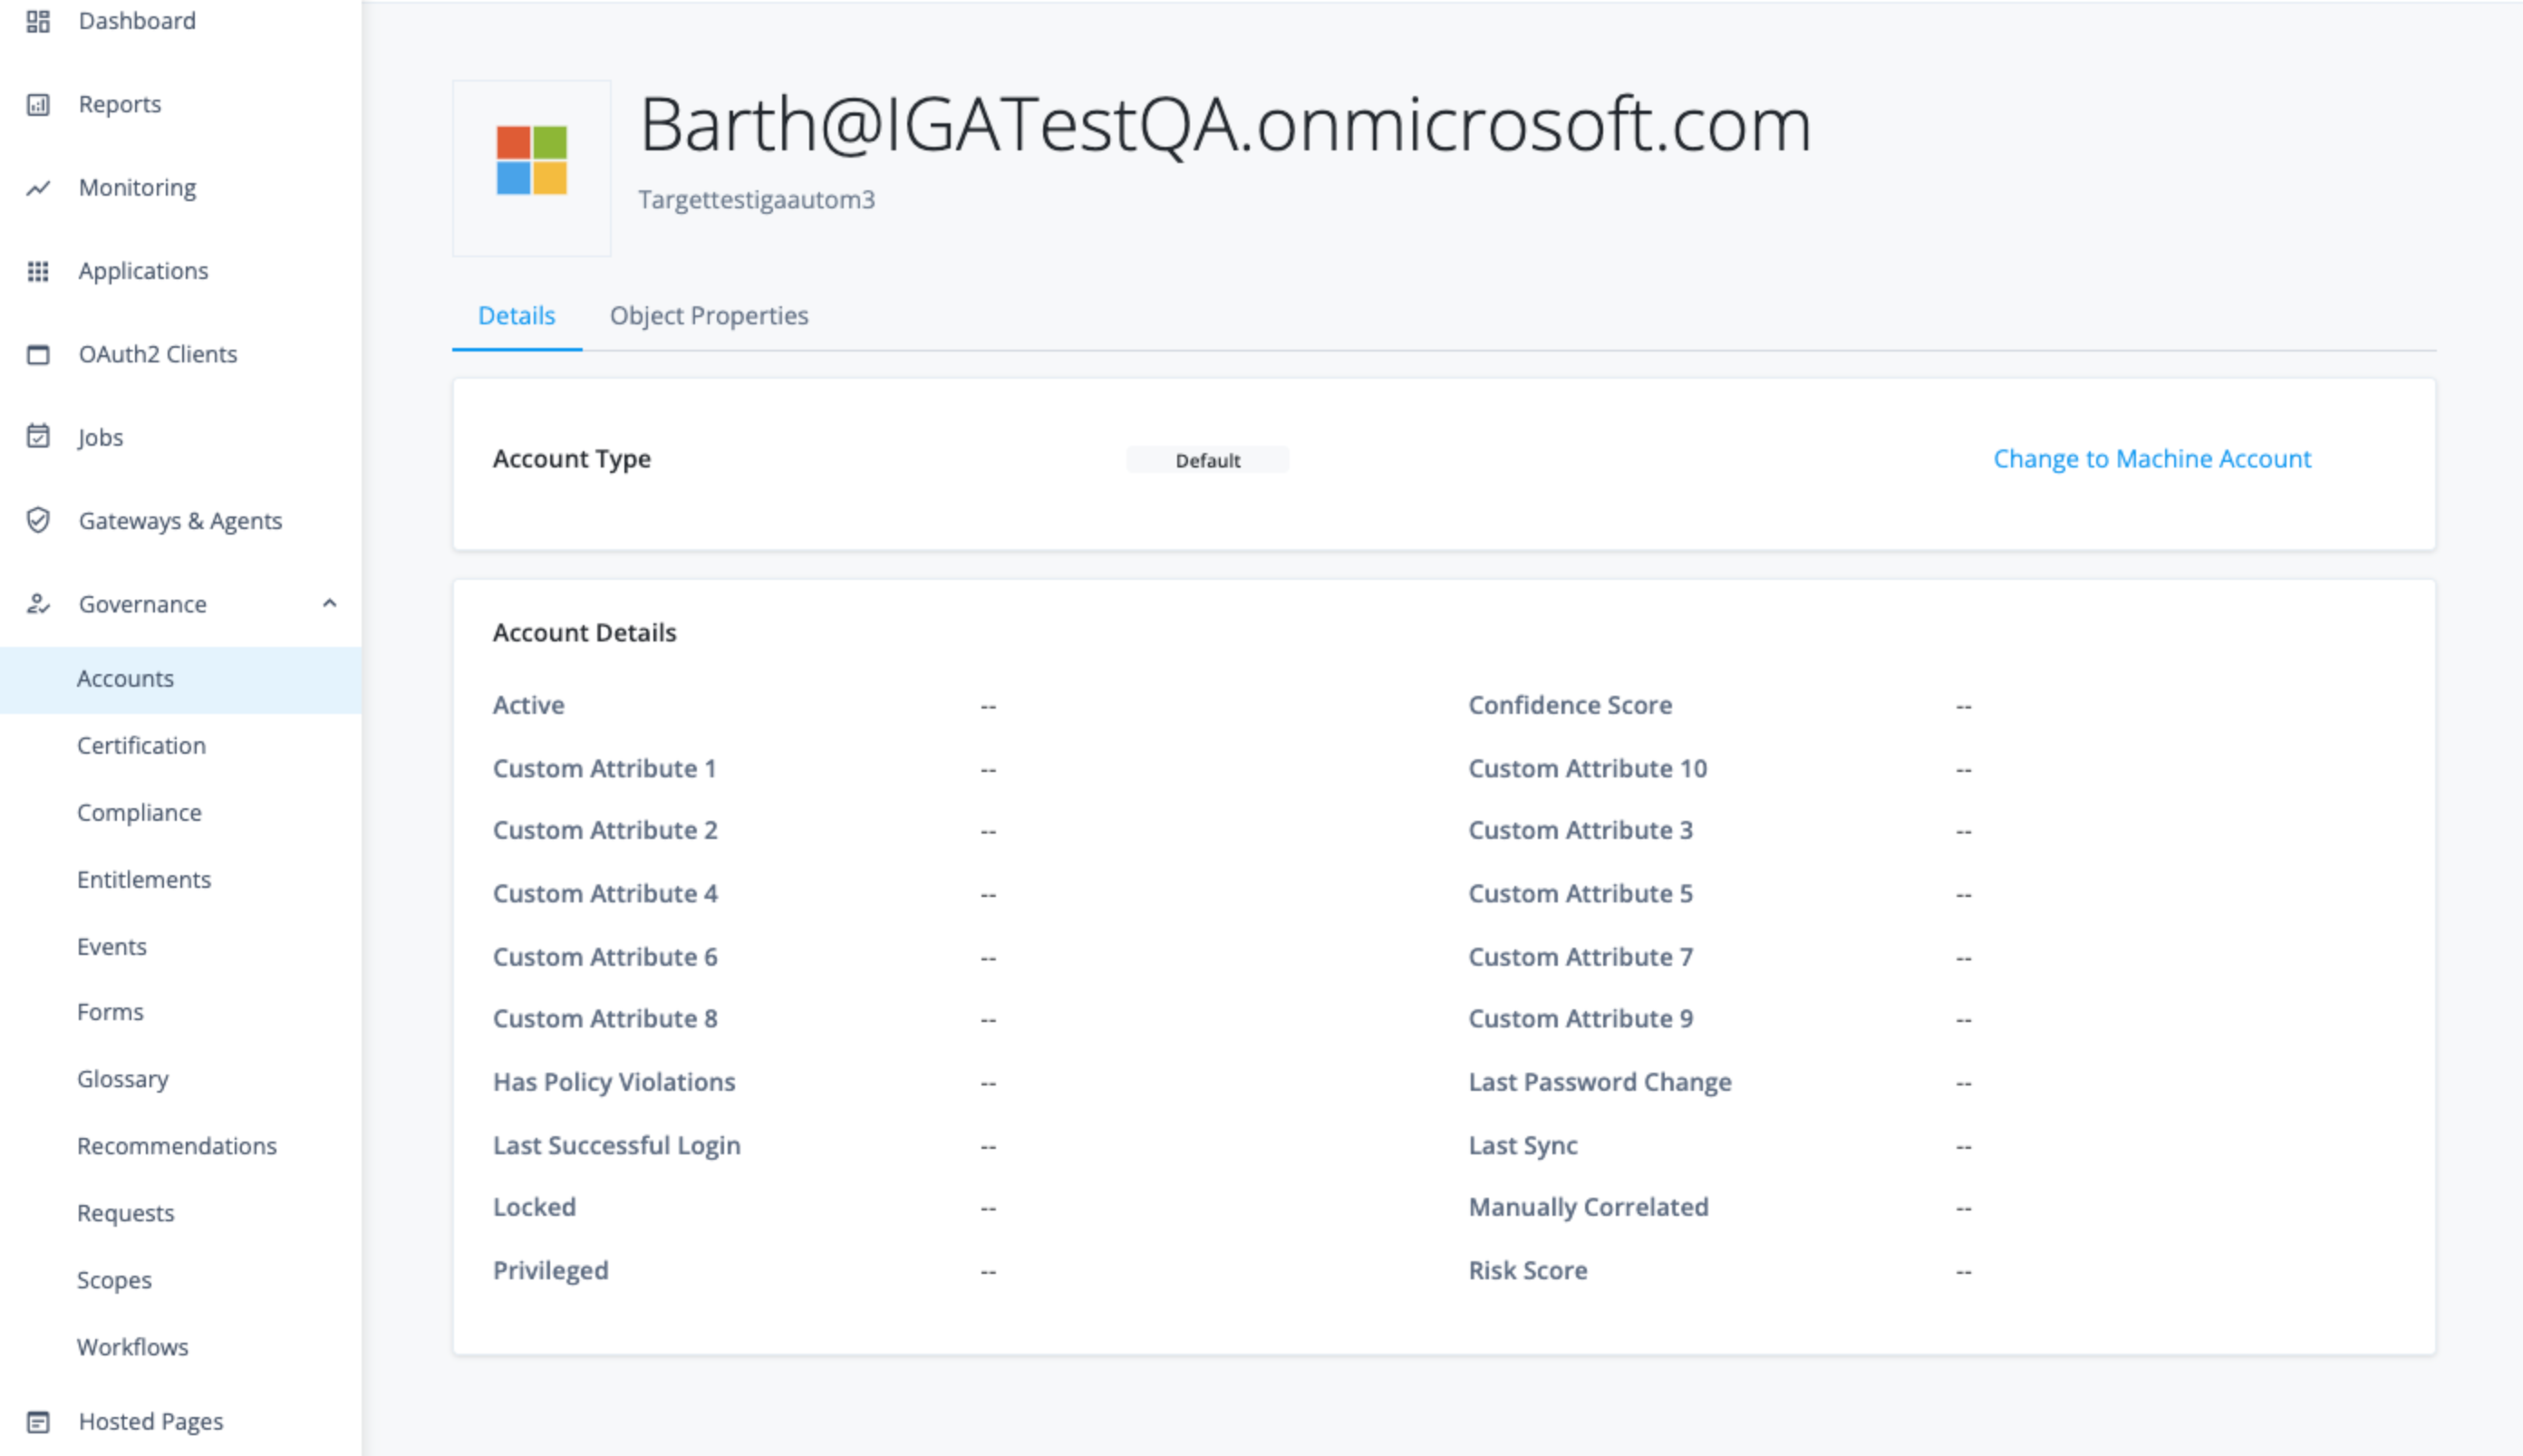
Task: Click the Monitoring trend line icon
Action: coord(38,188)
